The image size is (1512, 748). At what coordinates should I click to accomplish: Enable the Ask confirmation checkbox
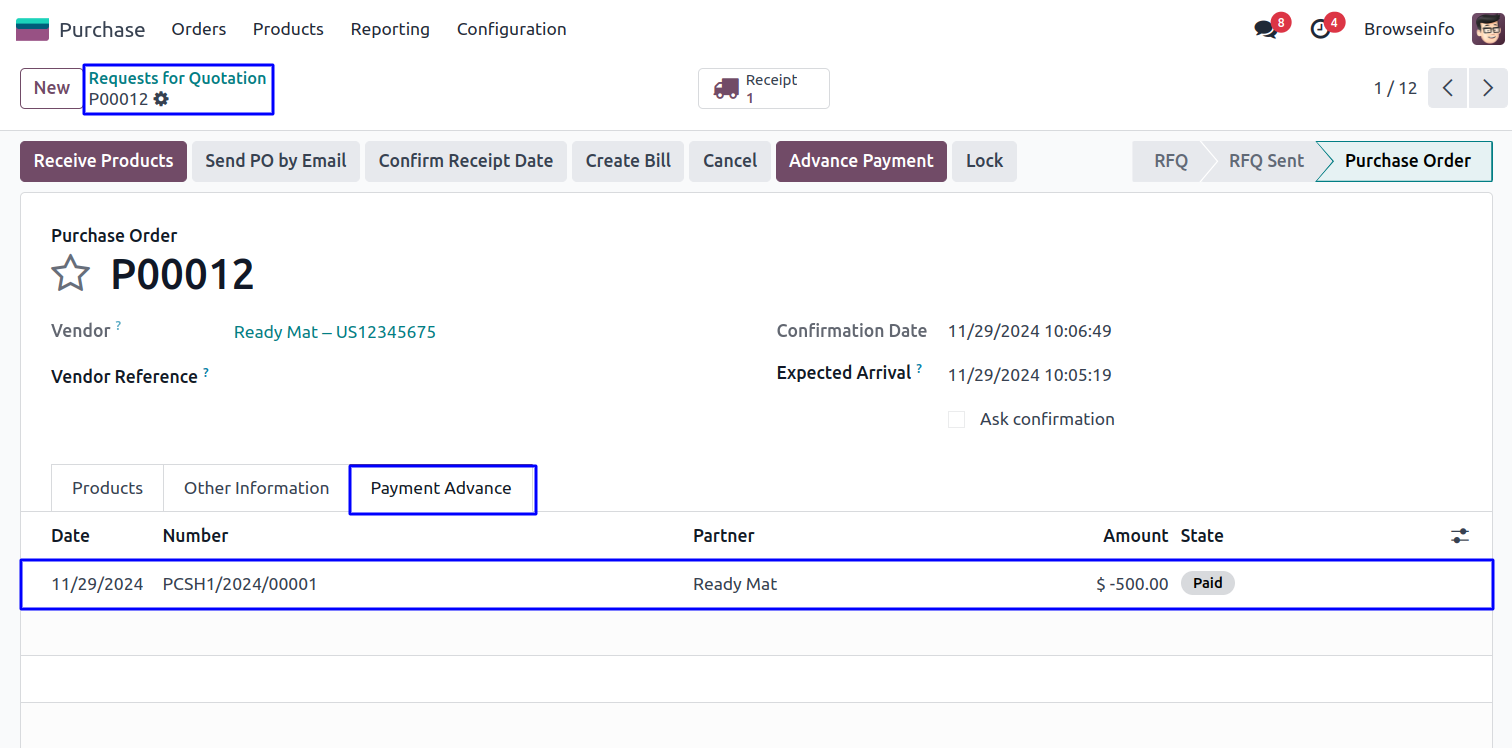pos(957,420)
